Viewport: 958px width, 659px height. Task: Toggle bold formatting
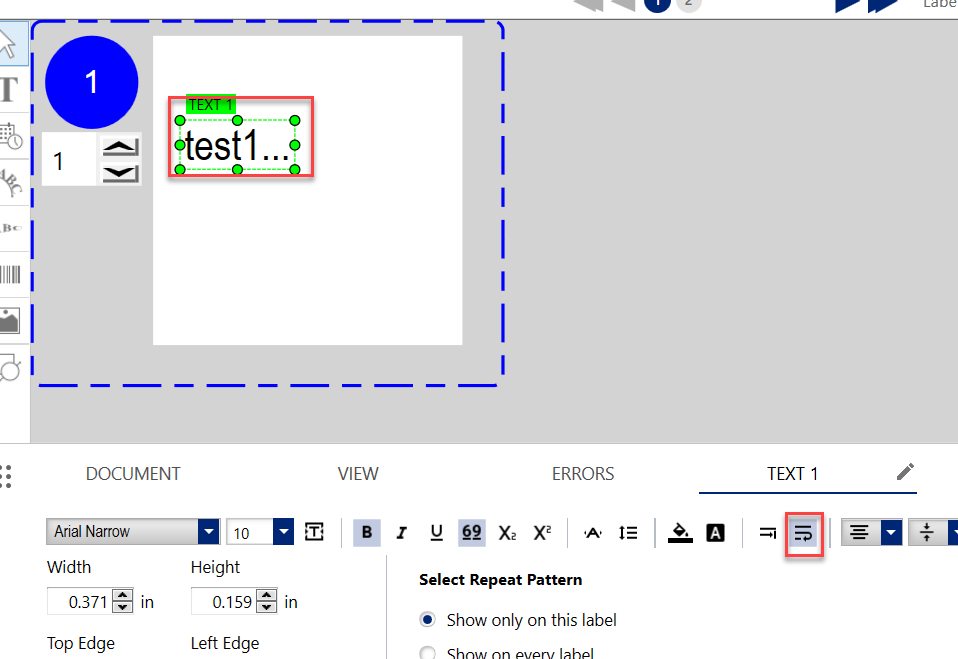367,533
